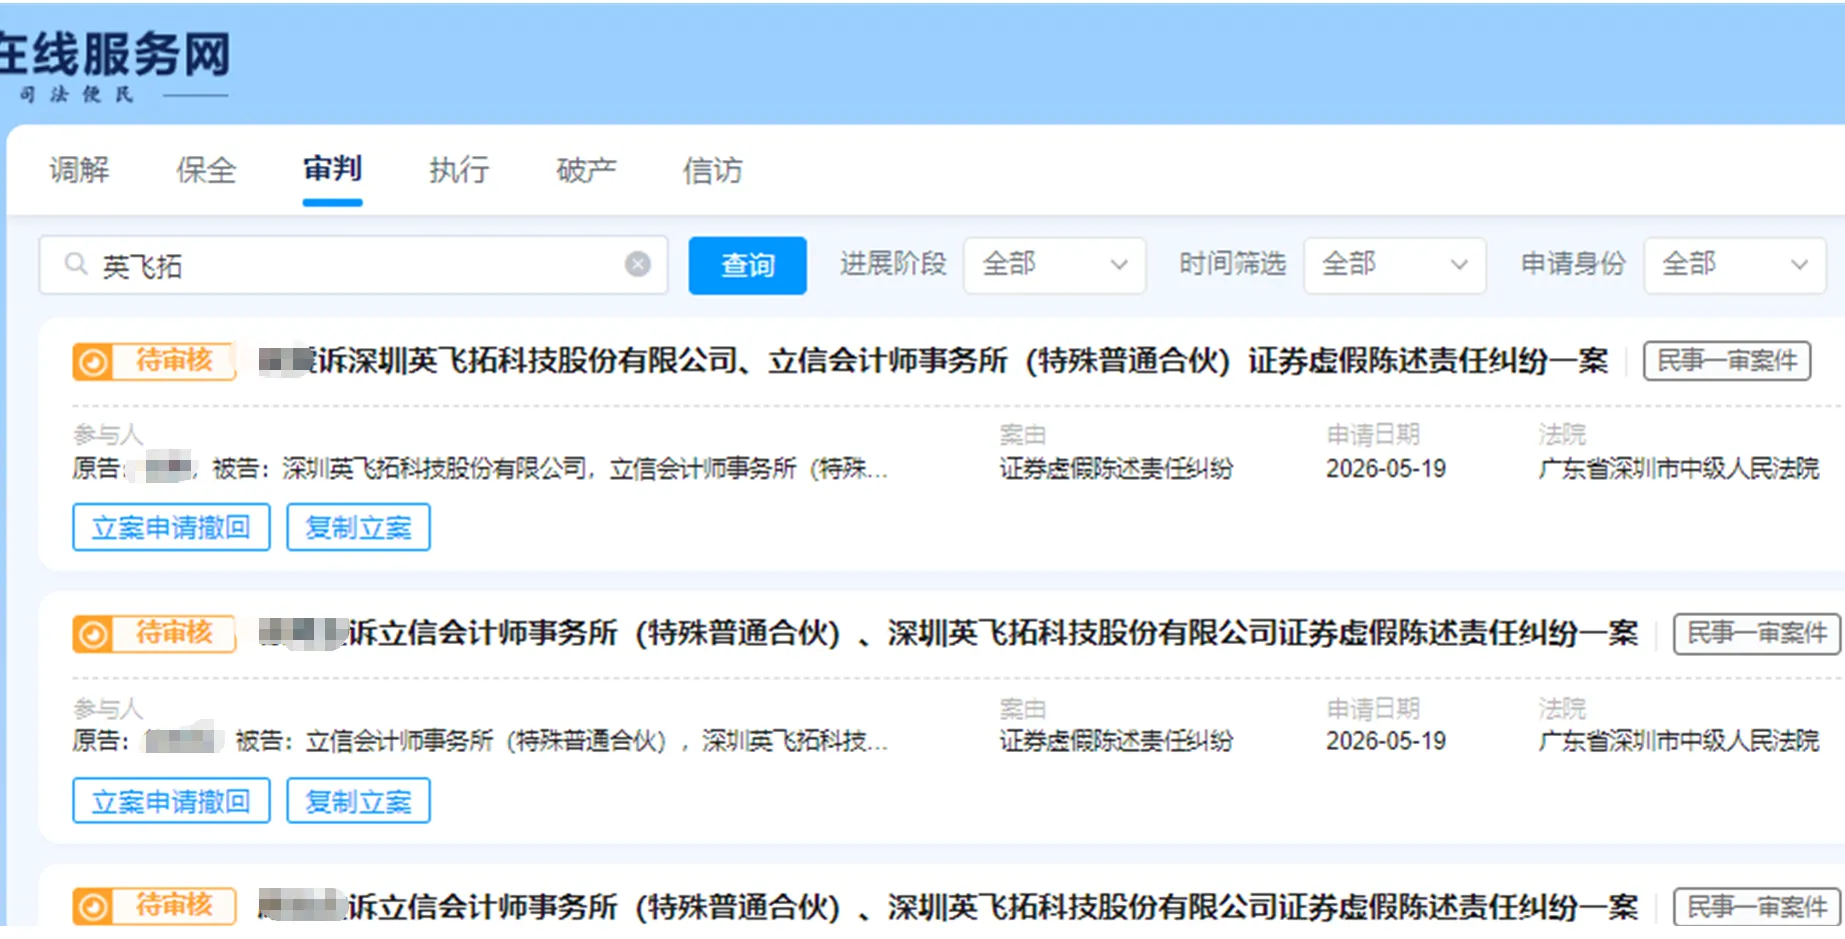
Task: Expand the 进展阶段 dropdown
Action: 1054,265
